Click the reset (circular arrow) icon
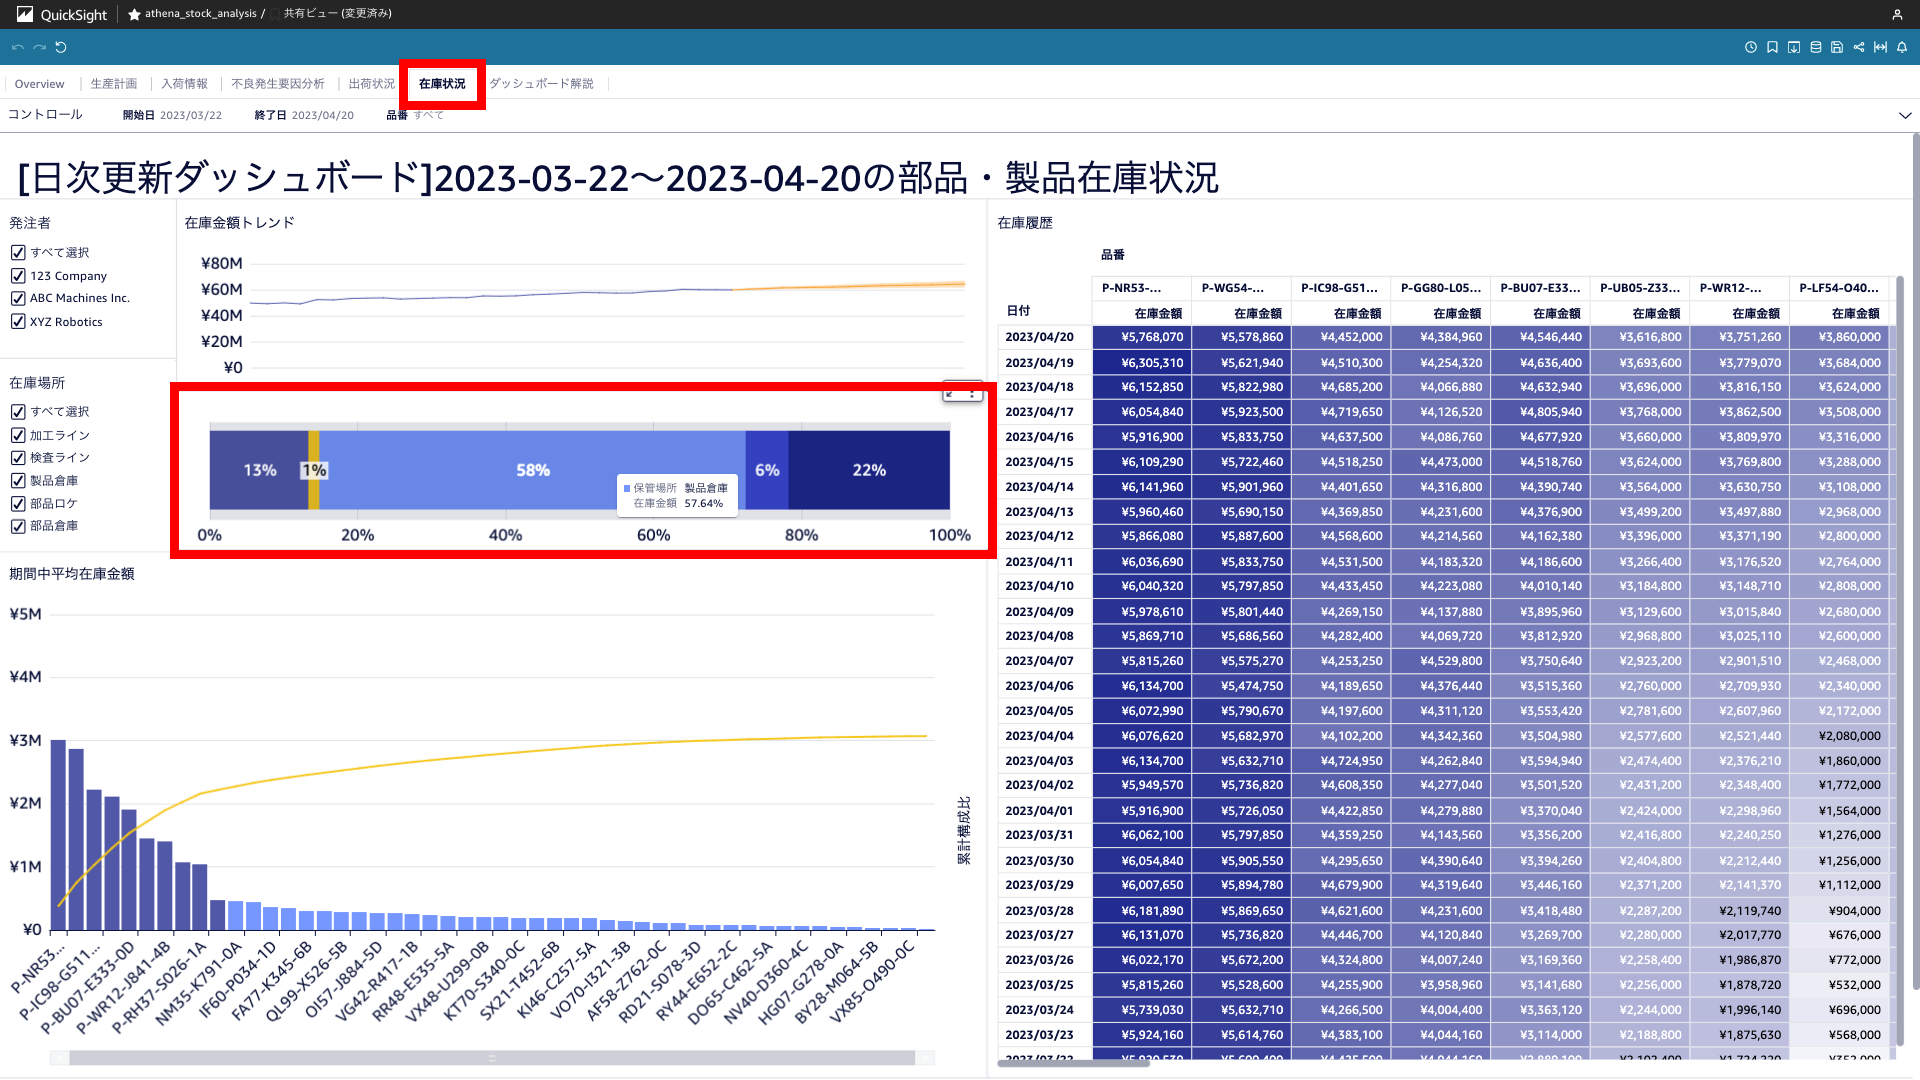The width and height of the screenshot is (1920, 1080). click(x=61, y=47)
